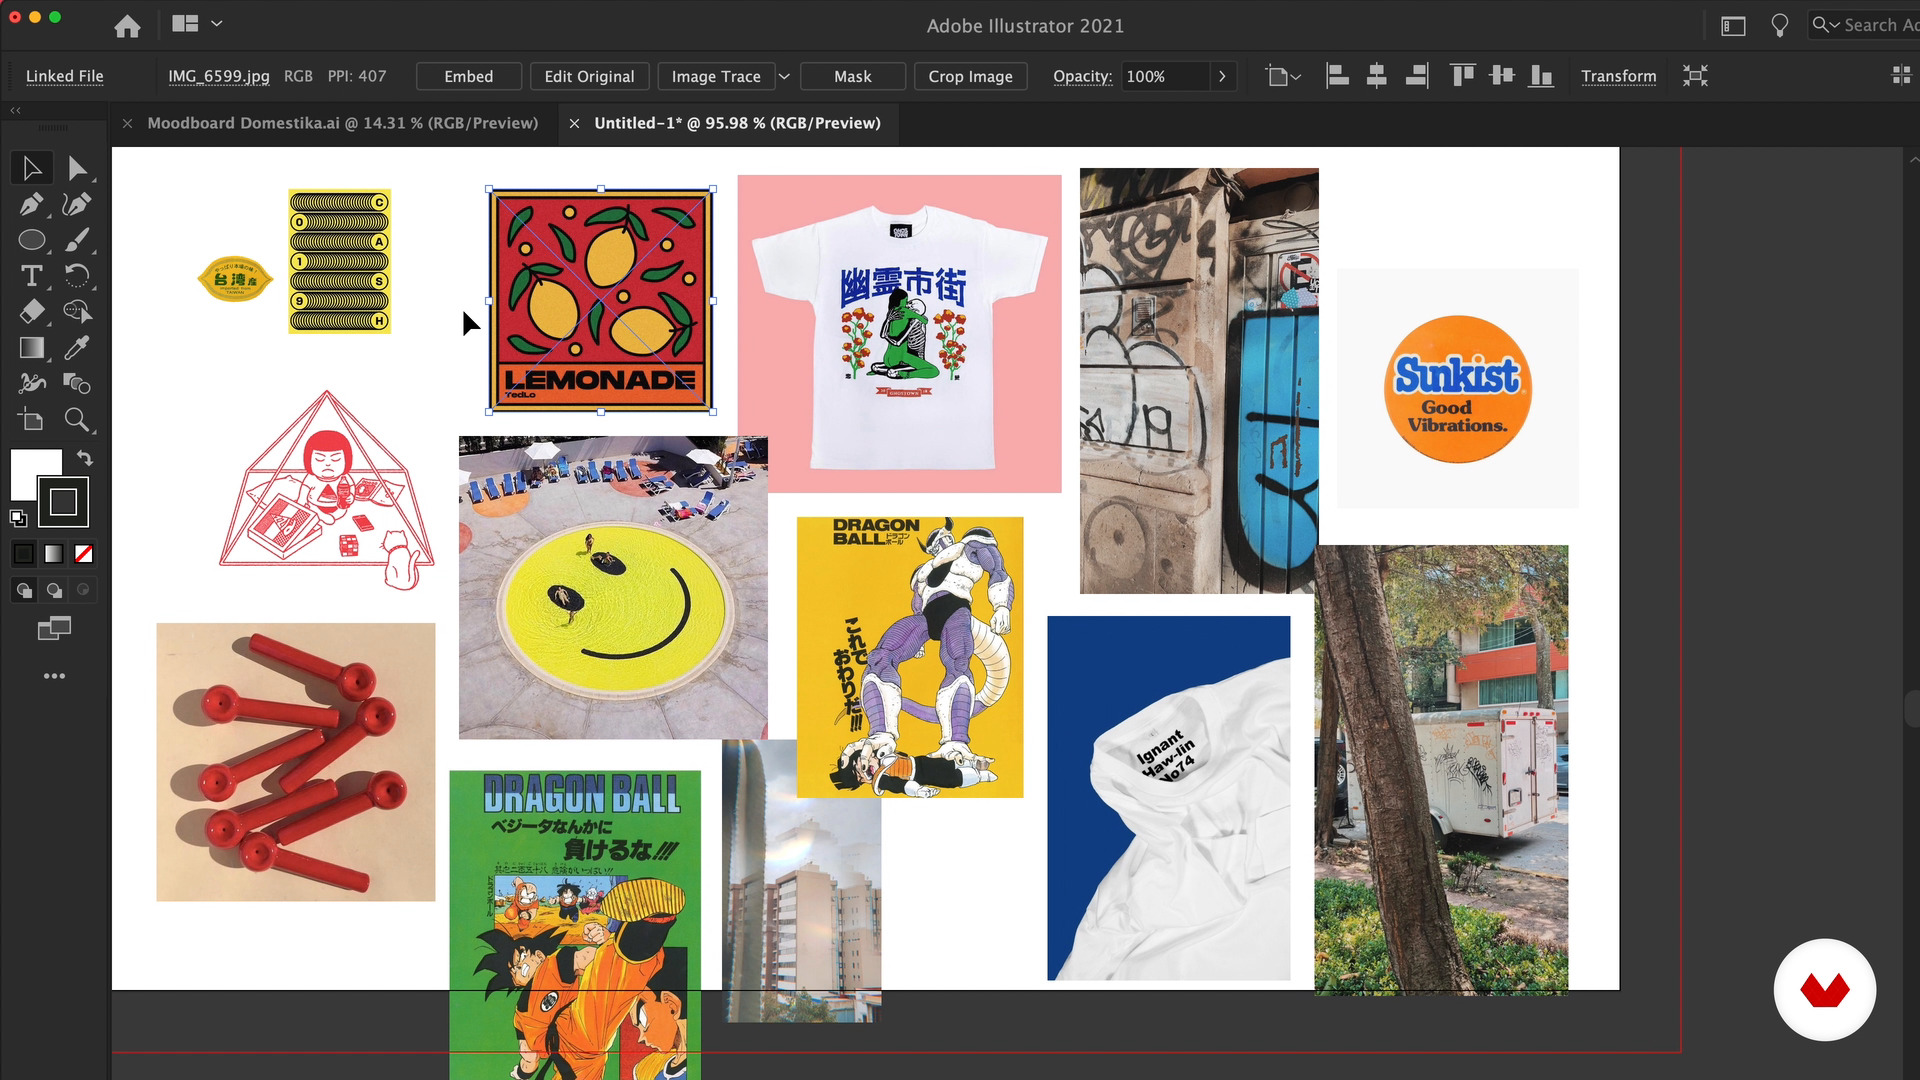Image resolution: width=1920 pixels, height=1080 pixels.
Task: Click the Mask button
Action: (x=853, y=76)
